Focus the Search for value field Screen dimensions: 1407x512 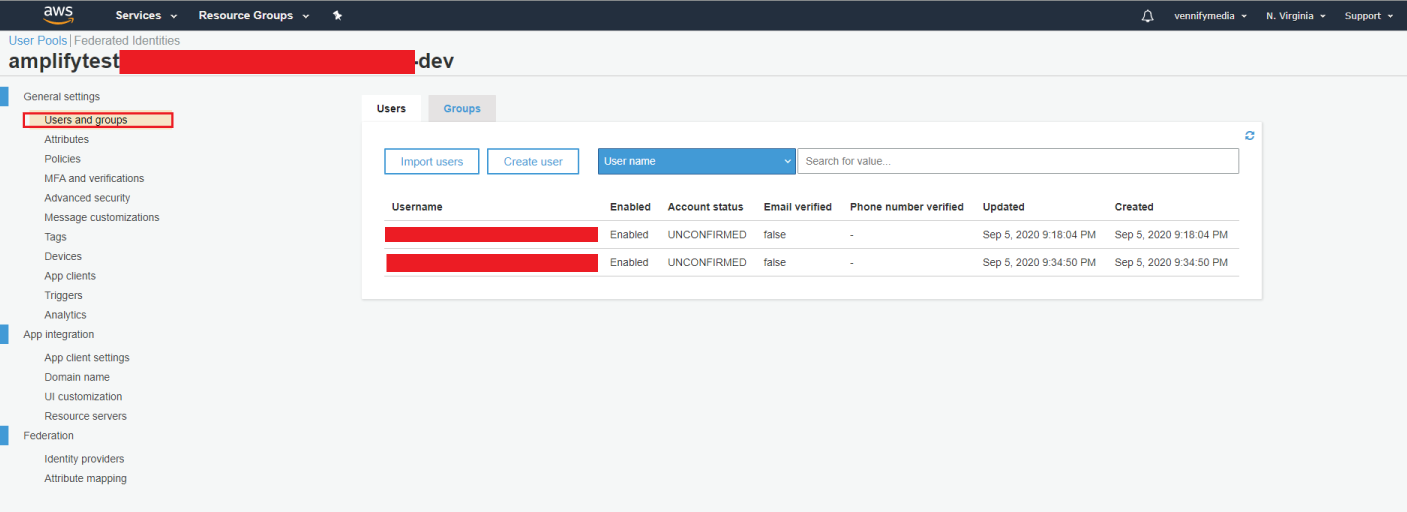[1018, 161]
